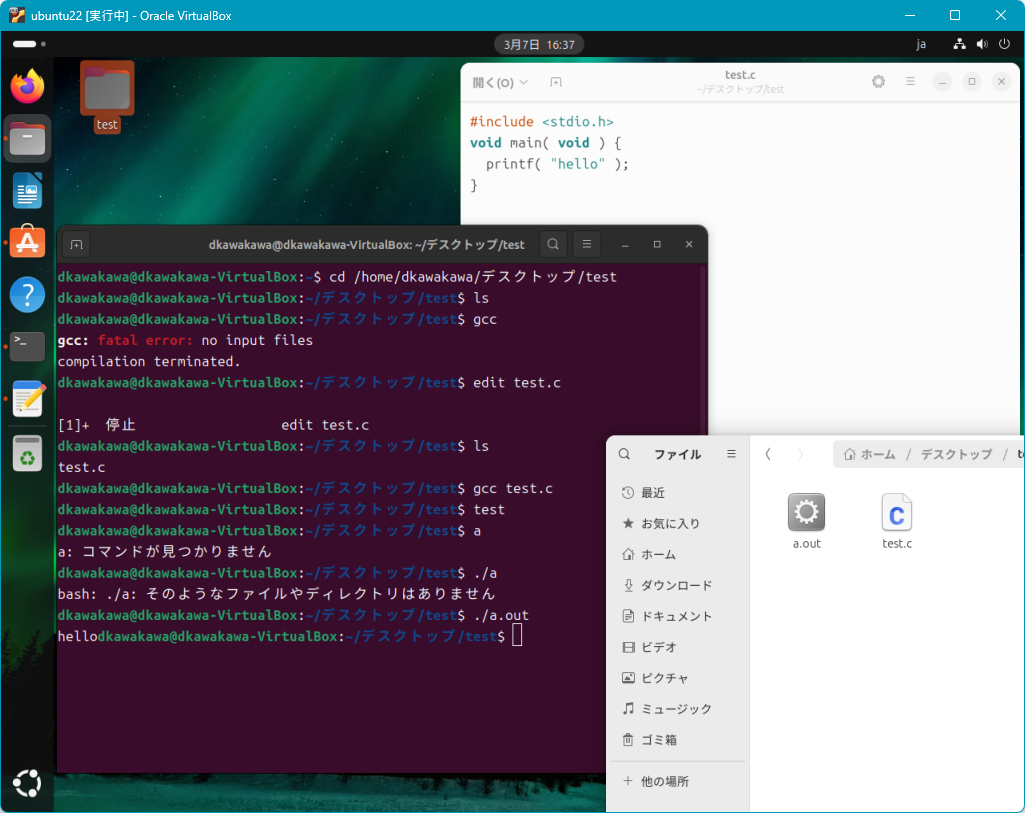Click the Help question mark icon
The height and width of the screenshot is (813, 1025).
coord(27,295)
